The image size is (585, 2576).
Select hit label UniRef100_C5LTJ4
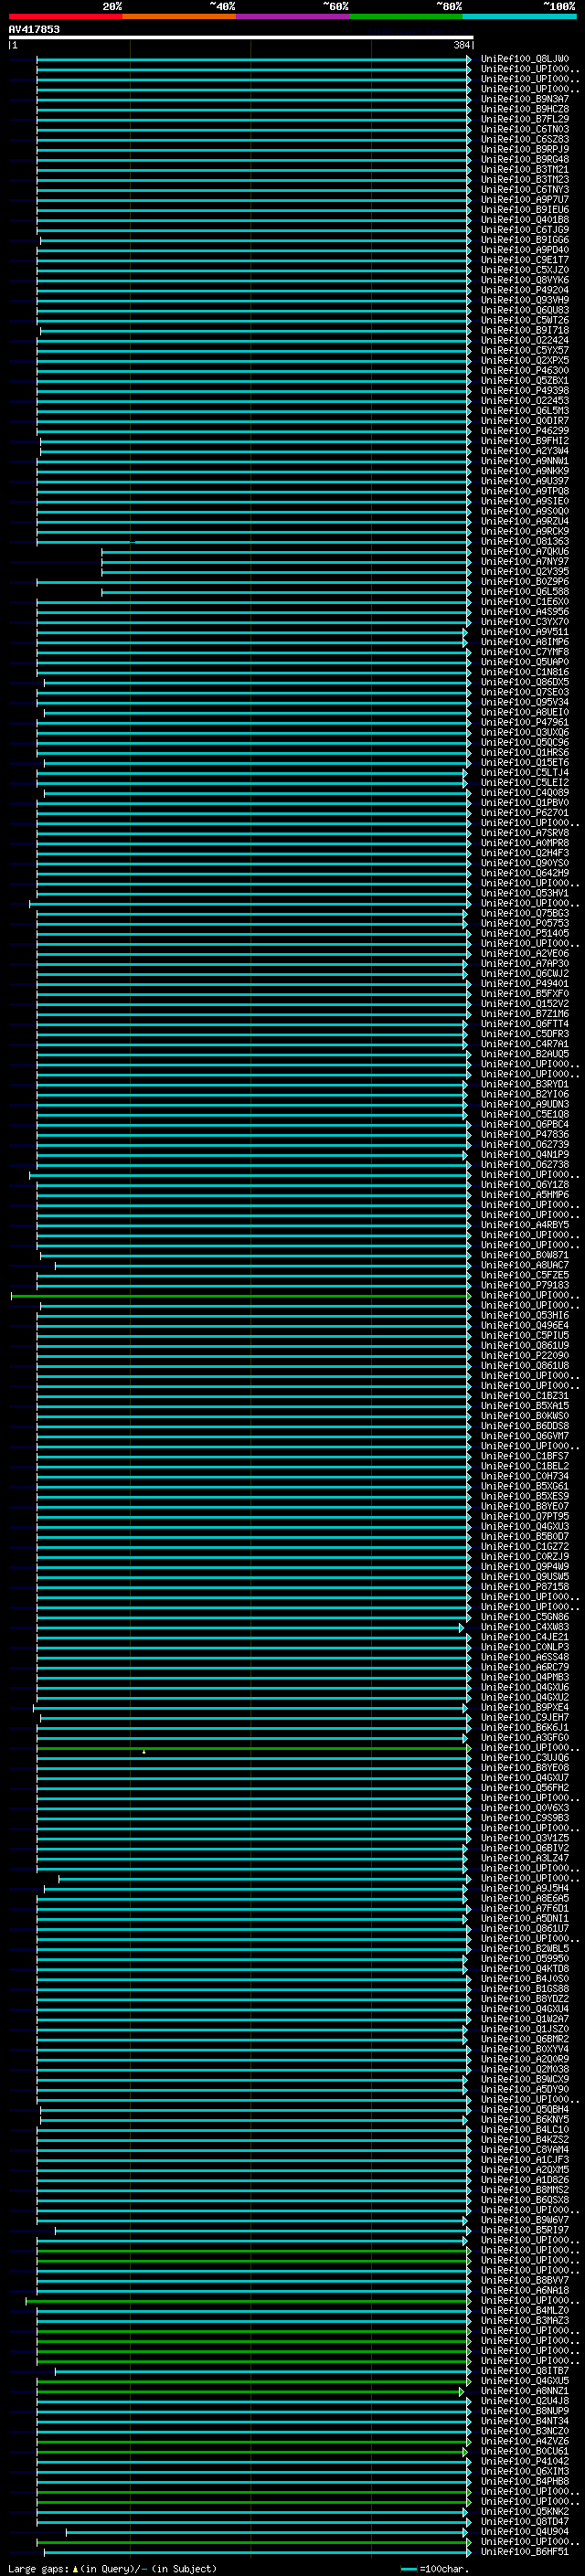[525, 772]
